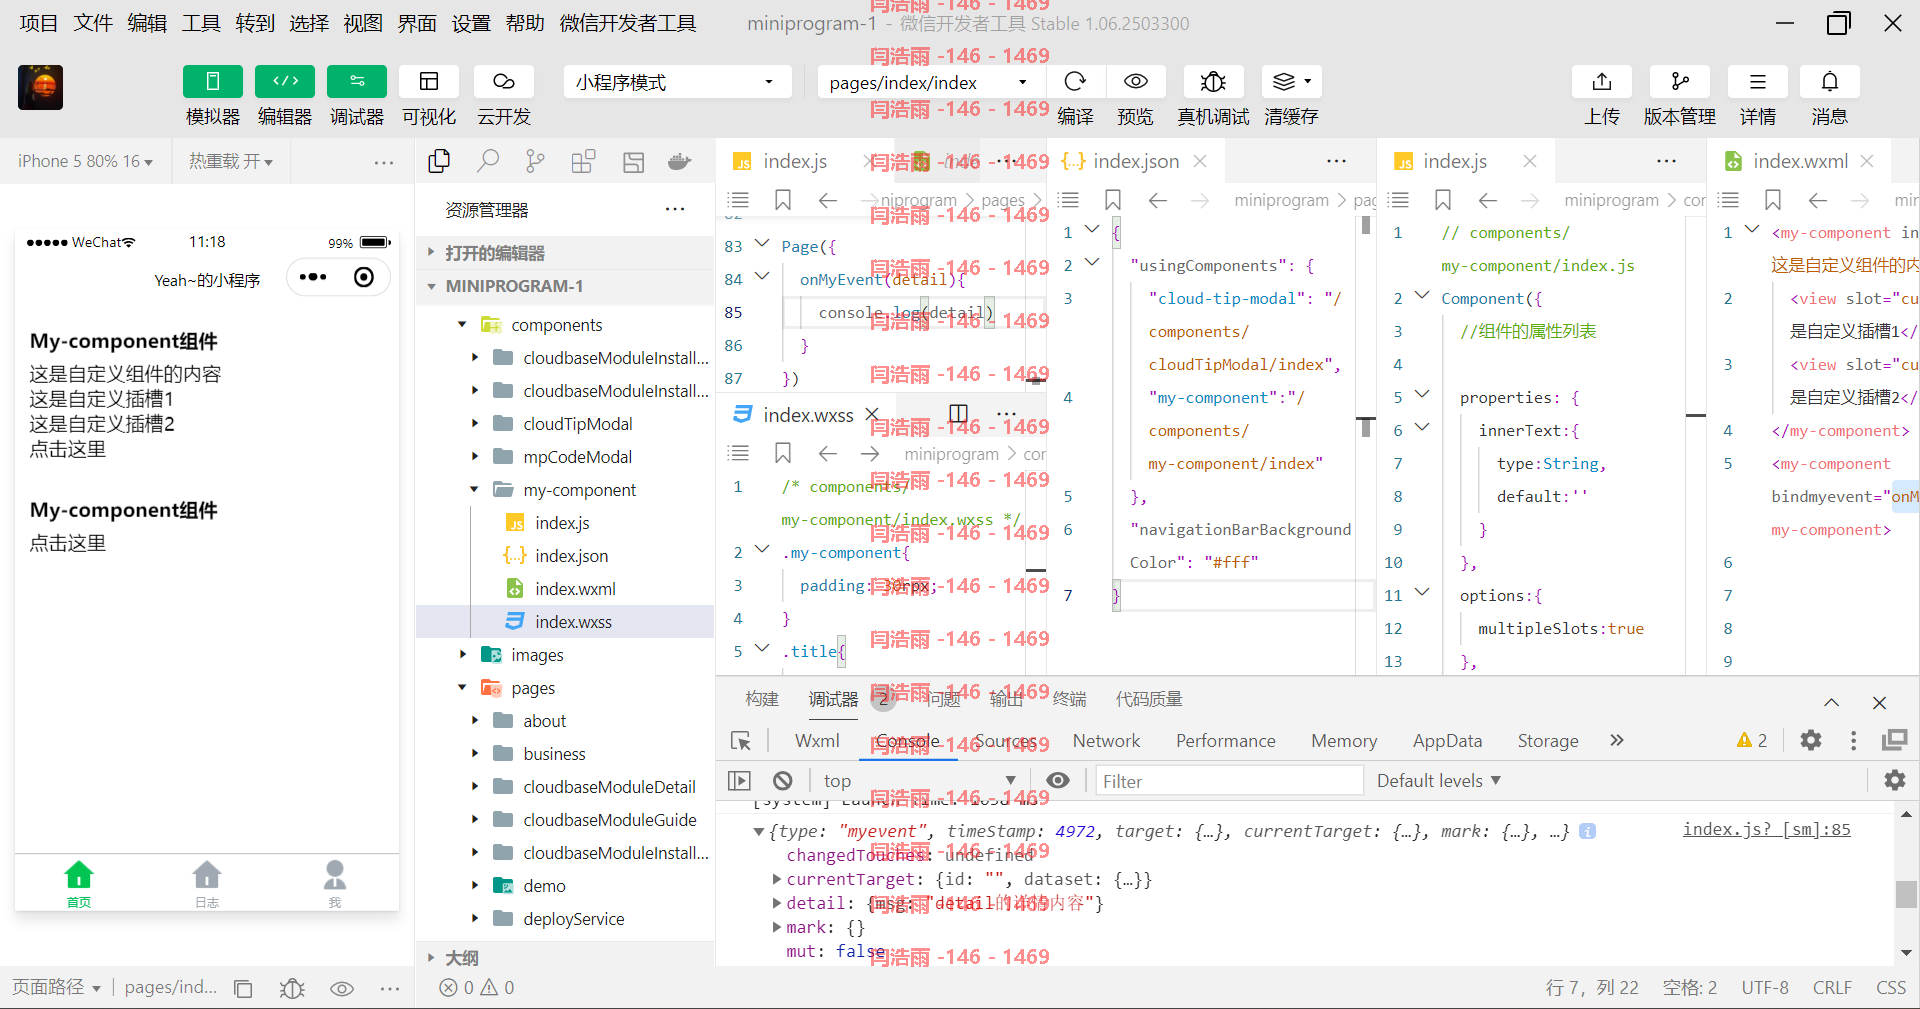This screenshot has width=1920, height=1009.
Task: Click the console Filter input field
Action: click(x=1229, y=781)
